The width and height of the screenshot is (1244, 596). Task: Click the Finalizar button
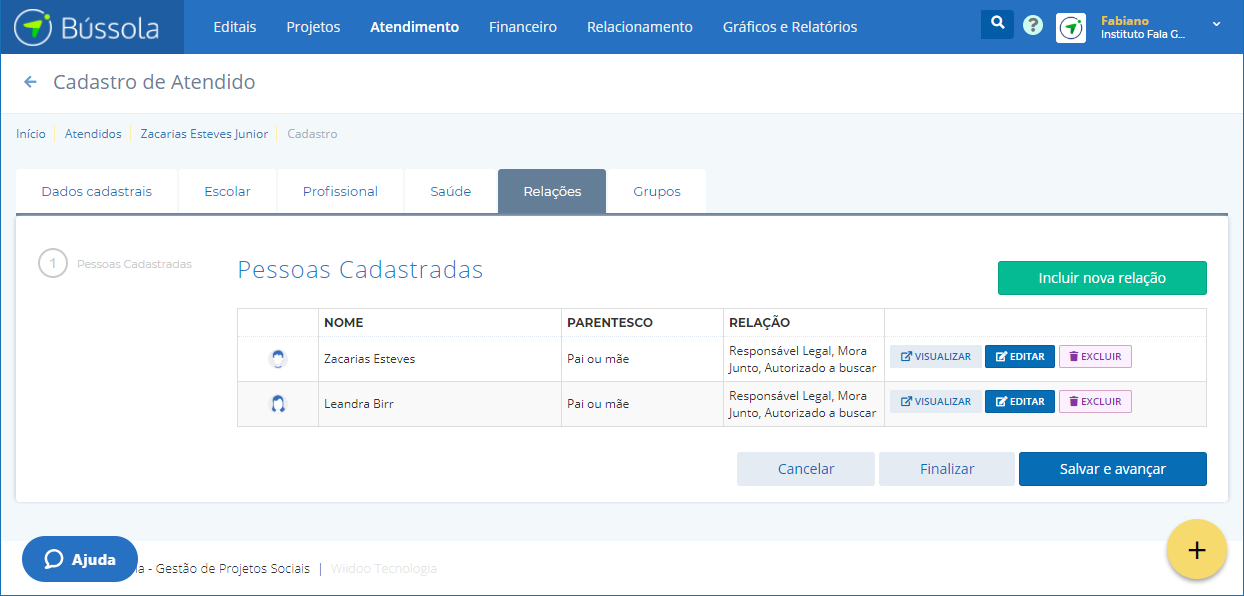point(947,469)
